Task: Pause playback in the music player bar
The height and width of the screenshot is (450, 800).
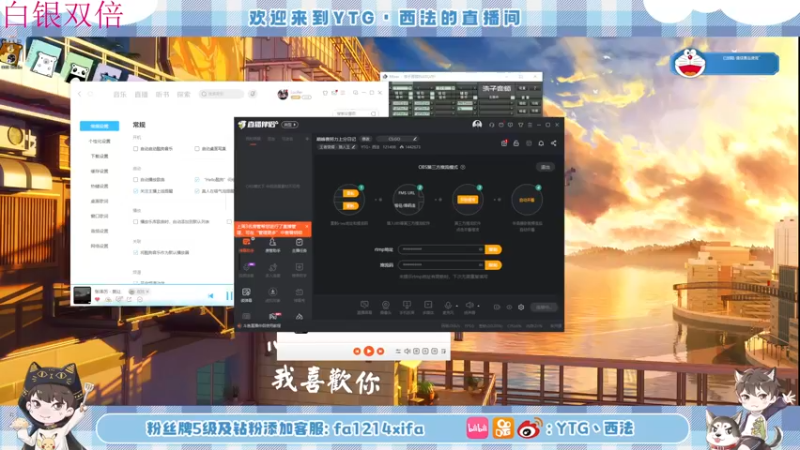Action: [x=229, y=295]
